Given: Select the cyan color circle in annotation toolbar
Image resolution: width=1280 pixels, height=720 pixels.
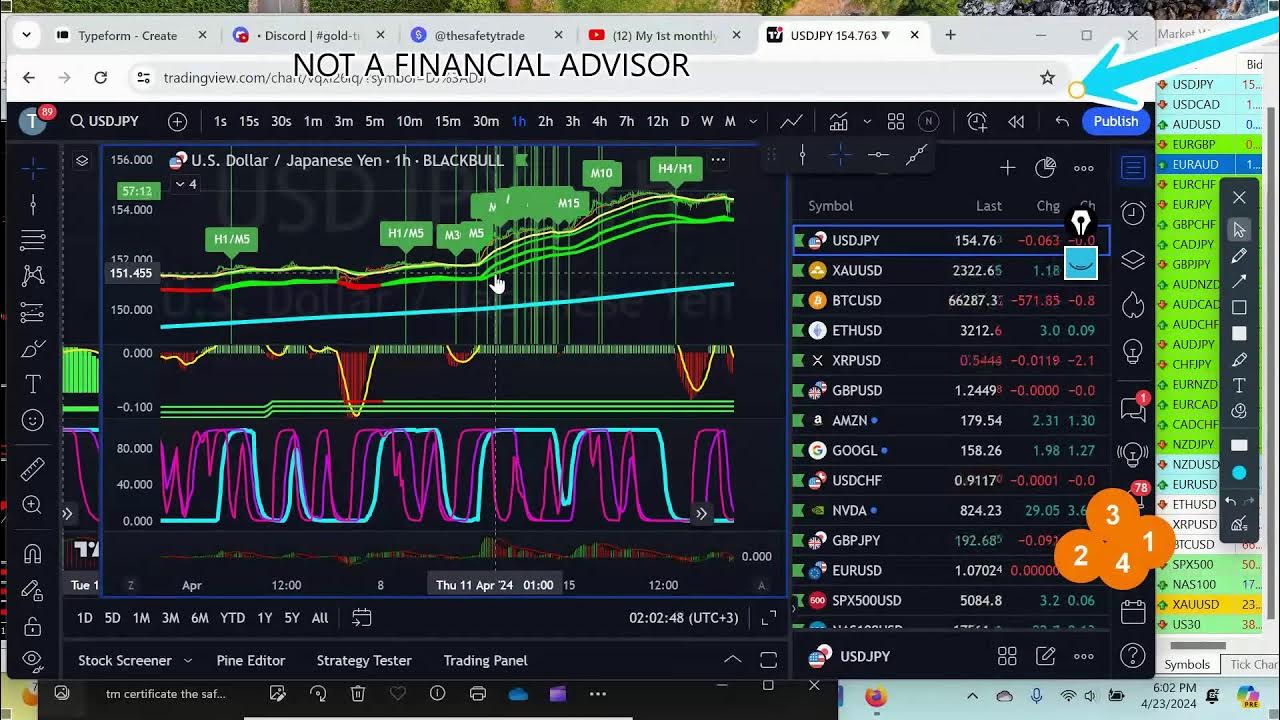Looking at the screenshot, I should (x=1239, y=472).
